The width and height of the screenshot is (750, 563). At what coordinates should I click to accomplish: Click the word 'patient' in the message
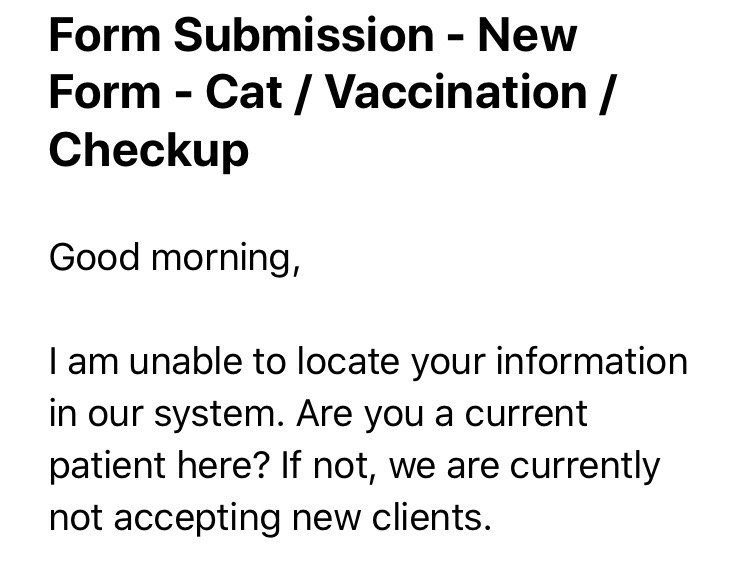tap(107, 467)
